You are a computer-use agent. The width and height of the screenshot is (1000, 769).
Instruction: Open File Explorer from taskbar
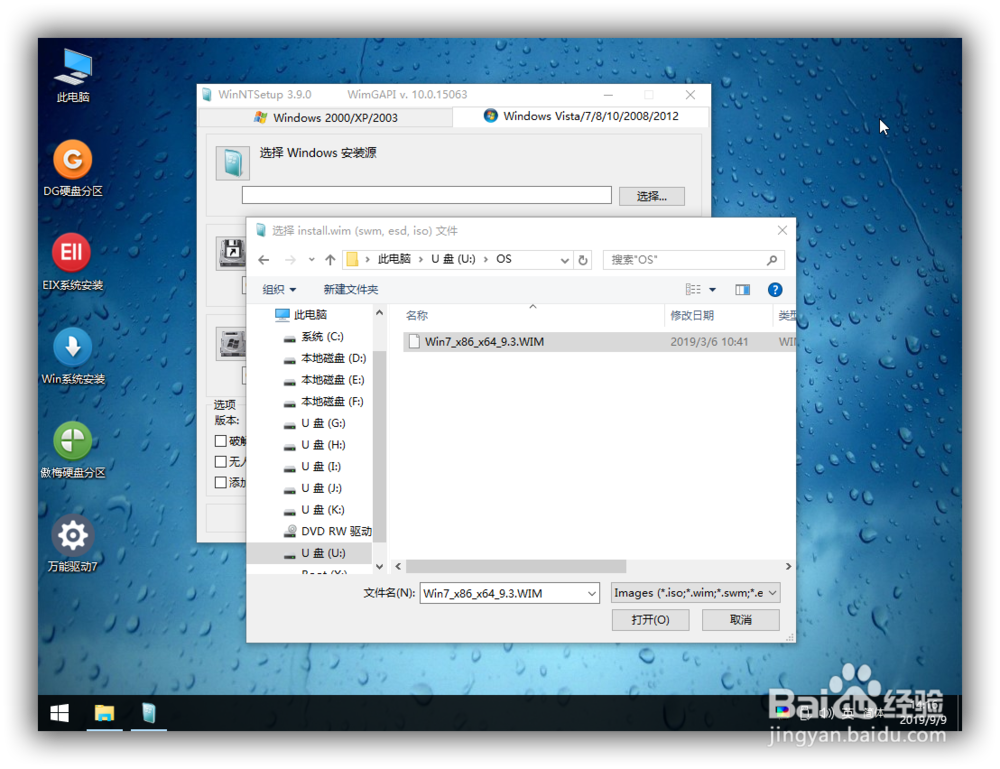tap(104, 713)
